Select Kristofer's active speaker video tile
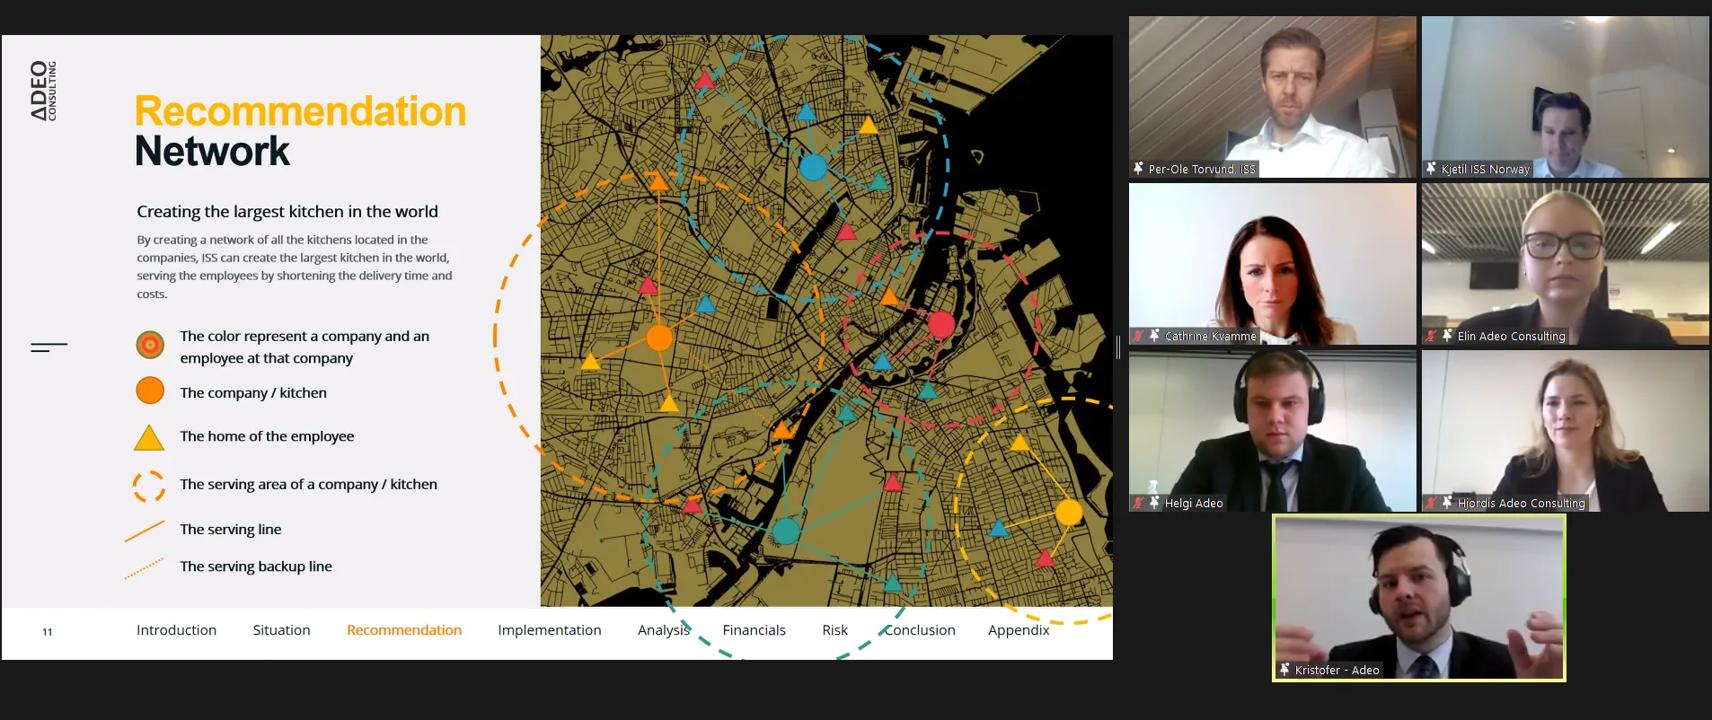1712x720 pixels. pos(1419,598)
